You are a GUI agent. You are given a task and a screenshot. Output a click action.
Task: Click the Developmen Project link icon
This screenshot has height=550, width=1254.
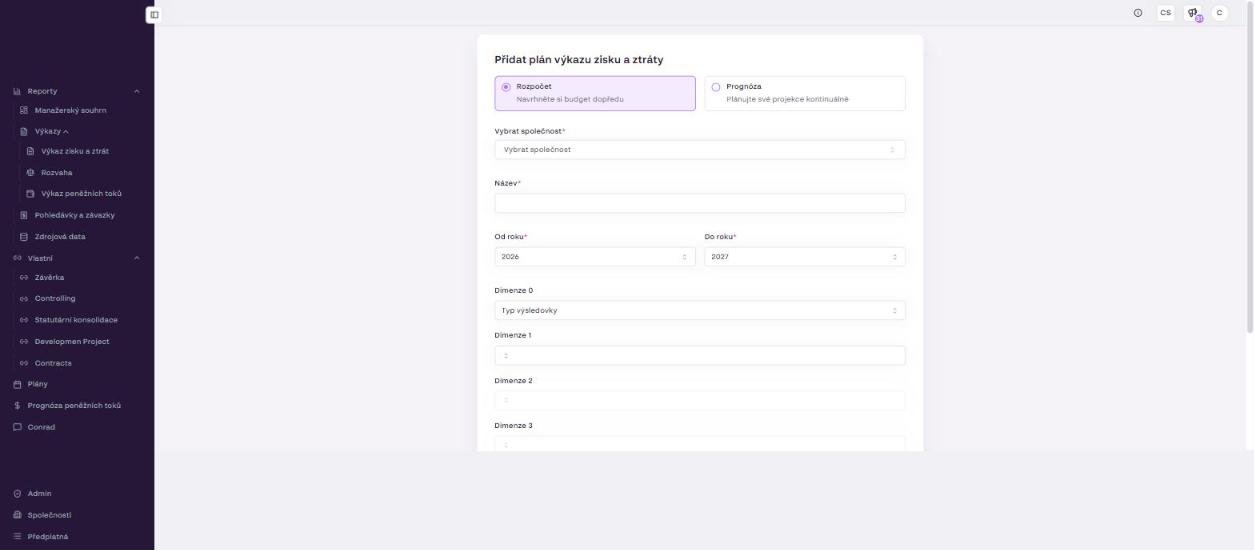click(x=24, y=341)
